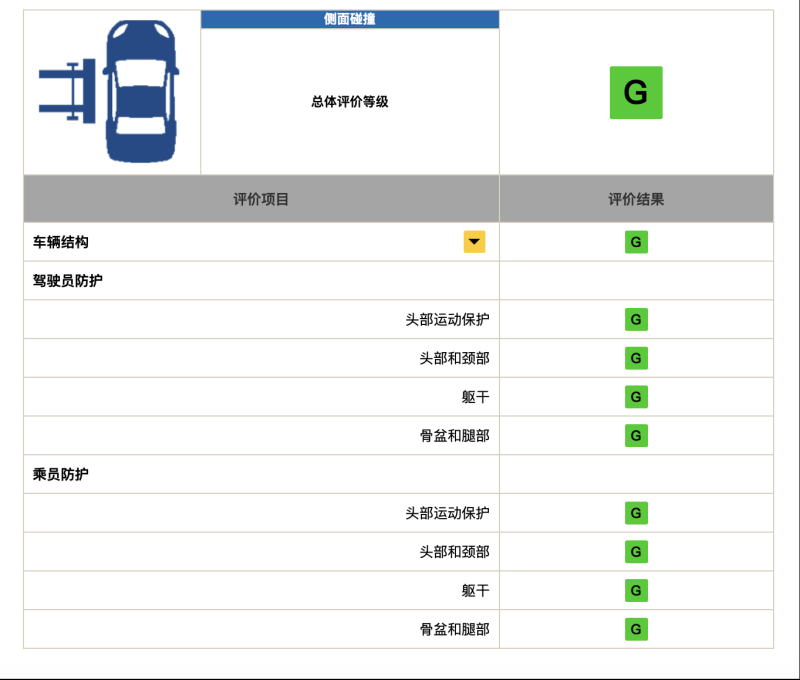The width and height of the screenshot is (800, 680).
Task: Click 躯干 under 乘员防护
Action: 475,590
